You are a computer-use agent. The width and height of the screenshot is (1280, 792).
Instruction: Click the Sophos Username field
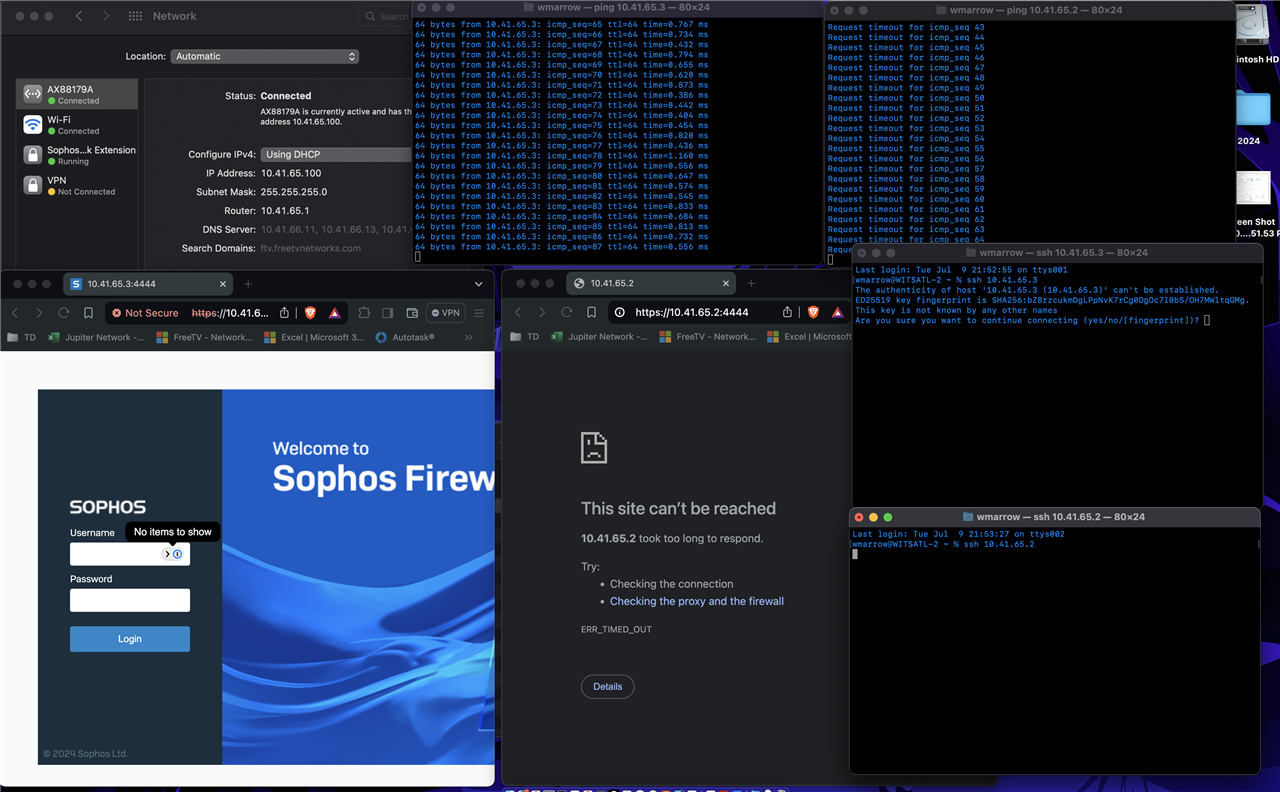point(130,554)
